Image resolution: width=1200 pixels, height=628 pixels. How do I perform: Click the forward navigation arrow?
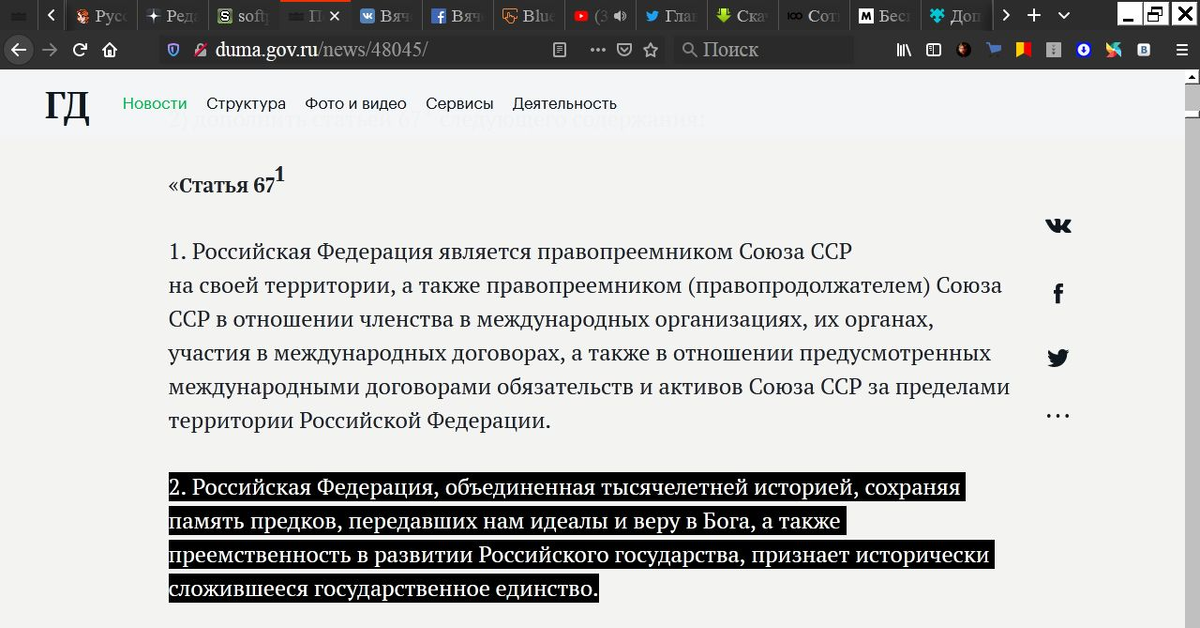49,49
